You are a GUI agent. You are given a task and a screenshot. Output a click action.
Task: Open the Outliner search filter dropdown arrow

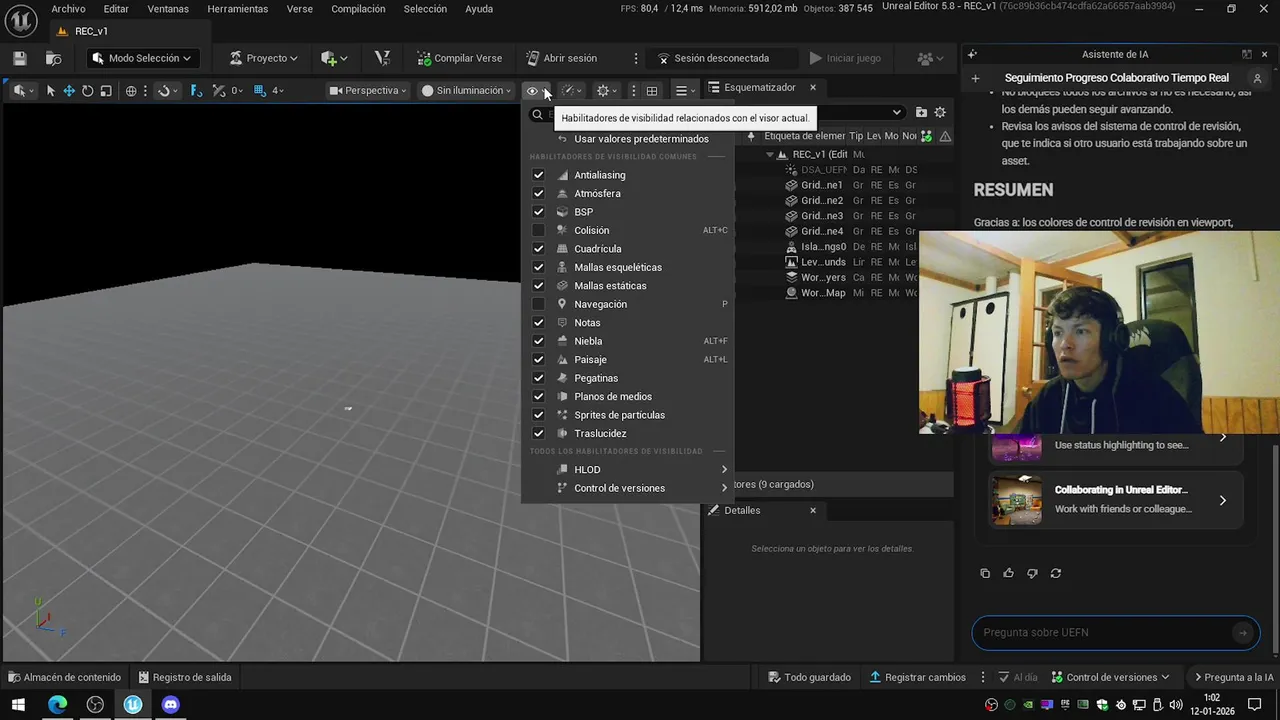pos(897,113)
